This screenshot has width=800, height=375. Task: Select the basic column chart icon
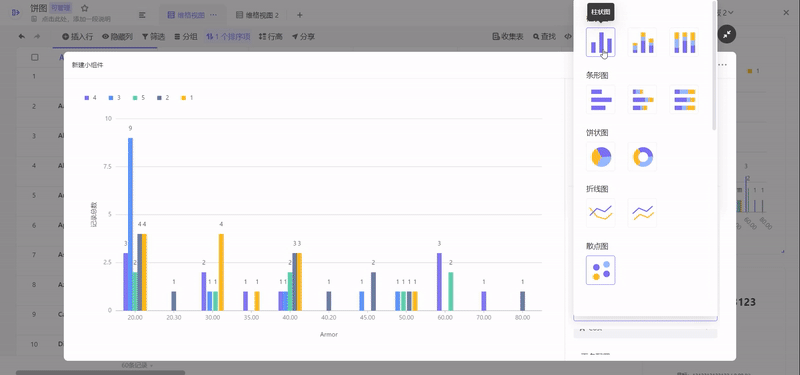click(x=601, y=42)
